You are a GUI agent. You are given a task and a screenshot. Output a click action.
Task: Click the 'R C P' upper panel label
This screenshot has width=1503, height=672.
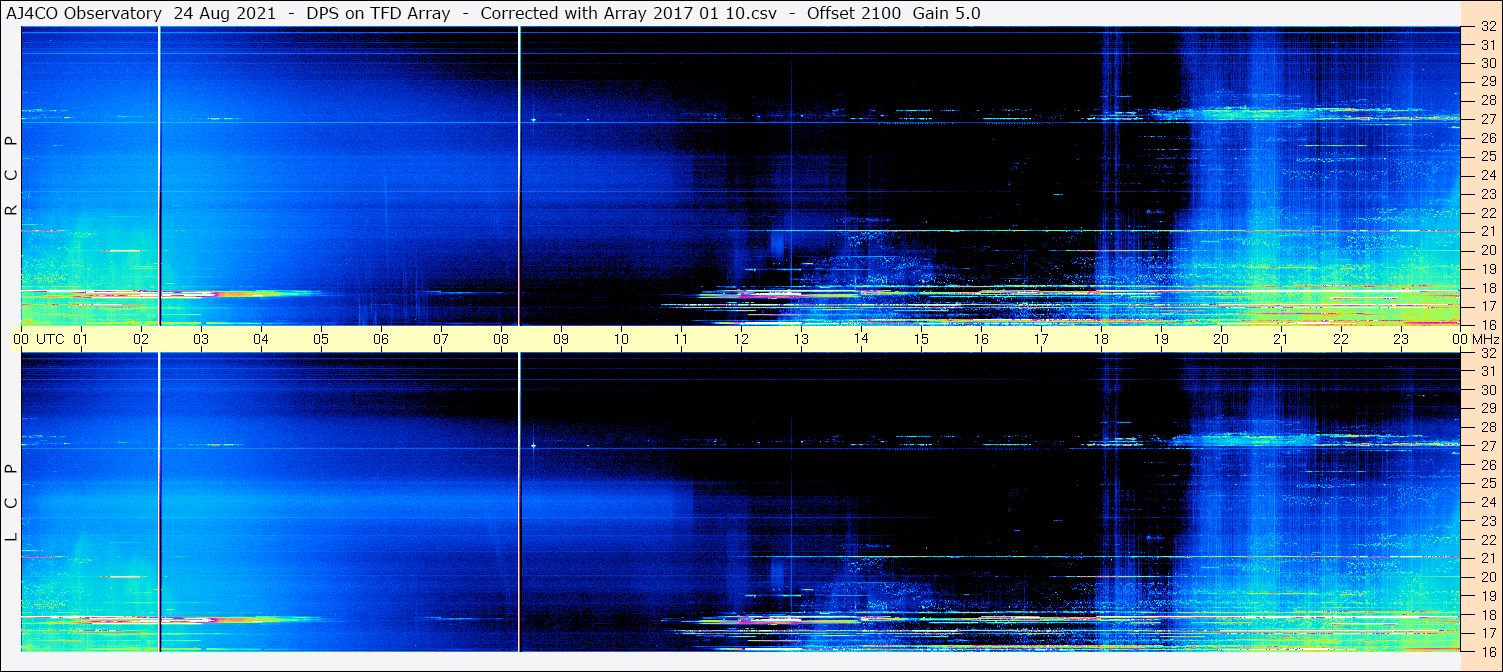tap(11, 176)
